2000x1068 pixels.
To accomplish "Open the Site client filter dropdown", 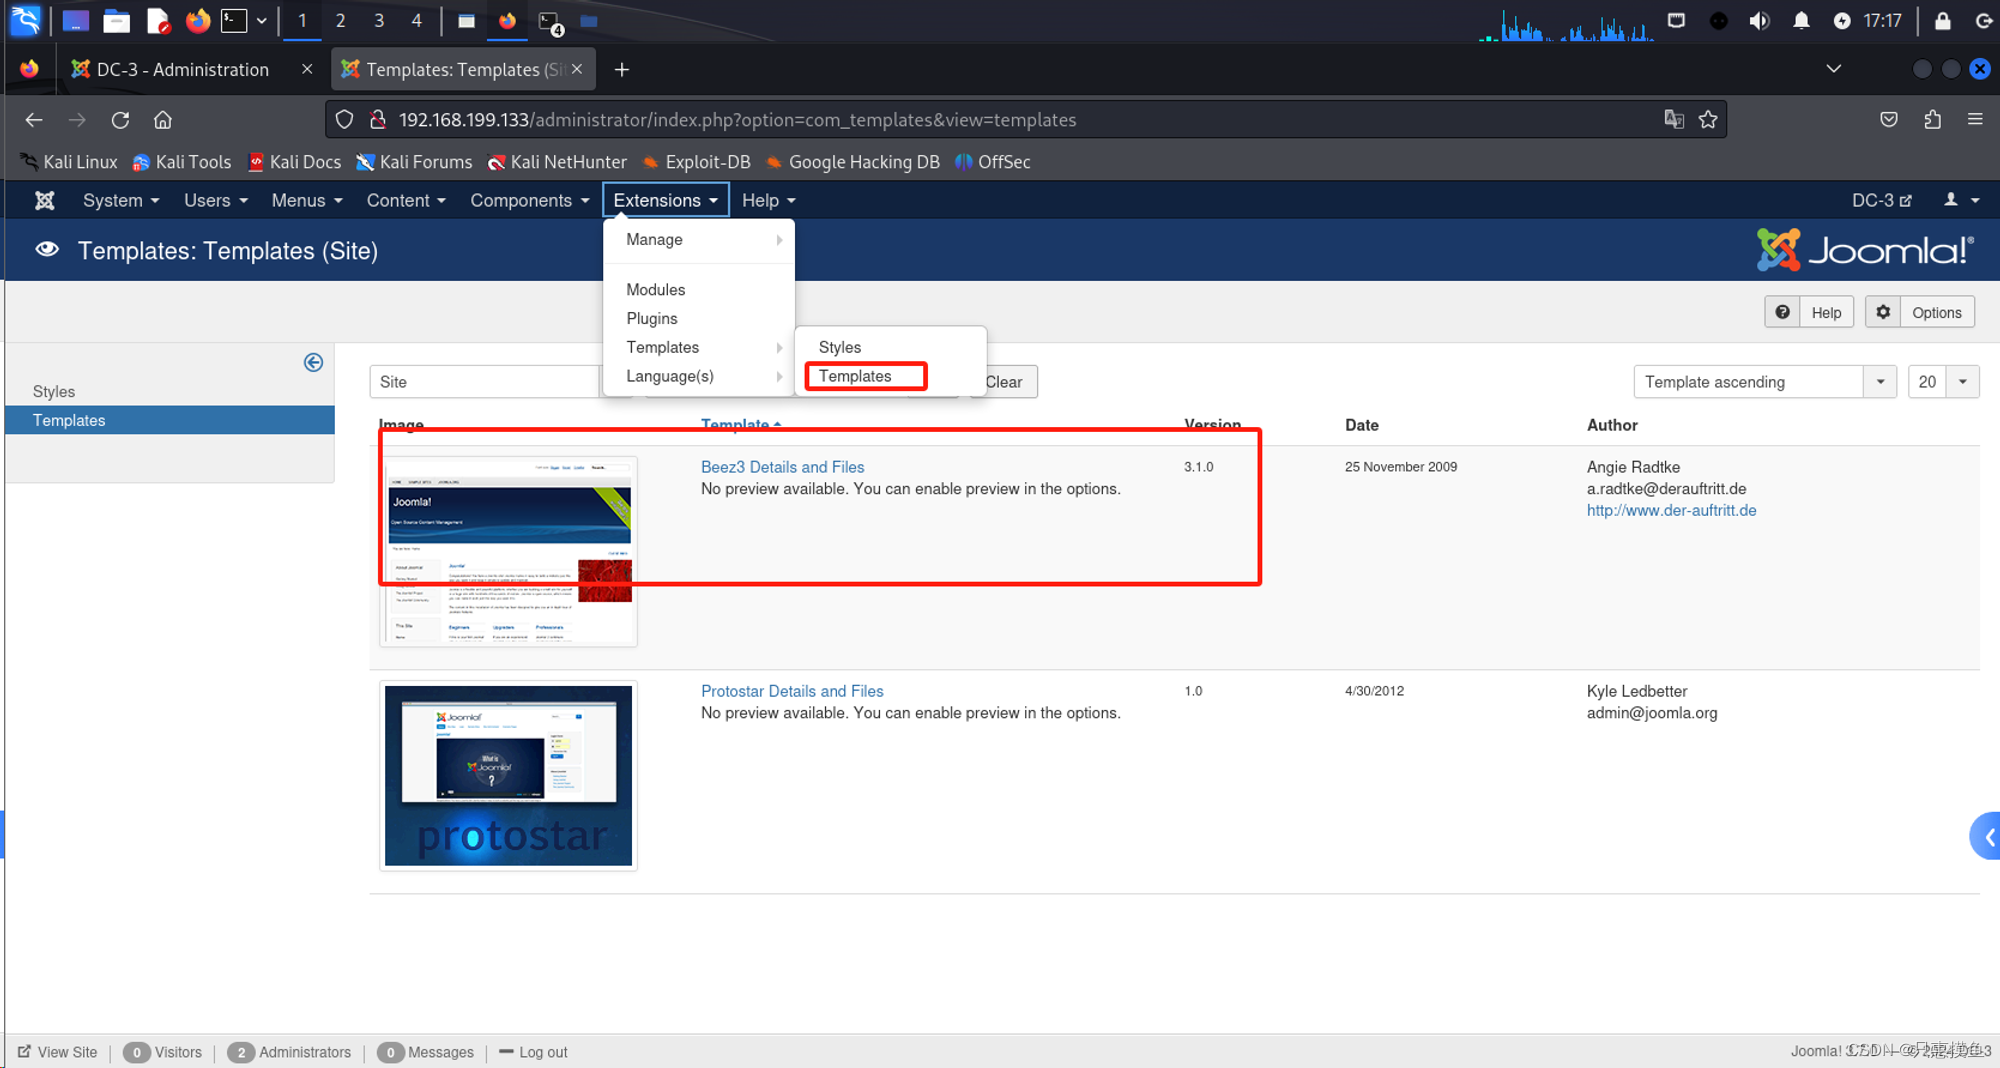I will (x=484, y=382).
